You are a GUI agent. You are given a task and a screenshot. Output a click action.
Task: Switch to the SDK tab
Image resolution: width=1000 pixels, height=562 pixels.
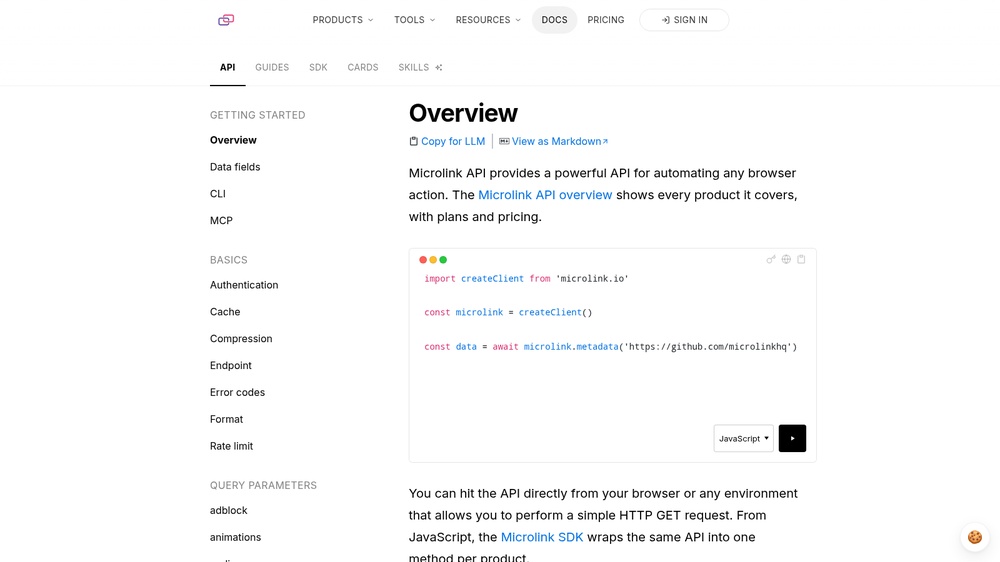click(x=318, y=68)
